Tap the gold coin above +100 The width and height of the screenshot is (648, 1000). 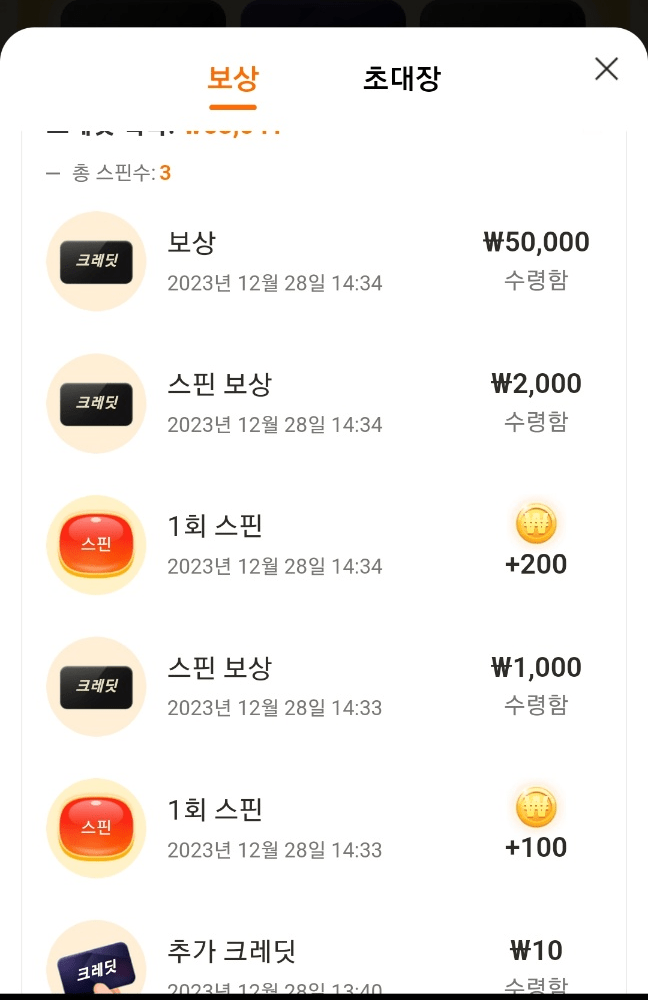coord(536,806)
